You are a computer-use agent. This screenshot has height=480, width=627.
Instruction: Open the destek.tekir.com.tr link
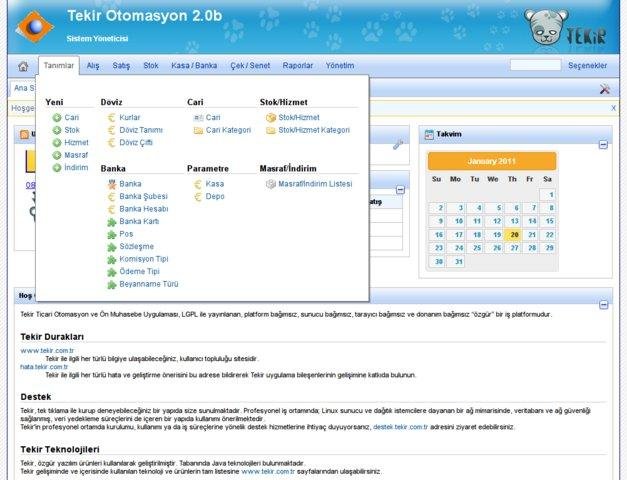[400, 427]
